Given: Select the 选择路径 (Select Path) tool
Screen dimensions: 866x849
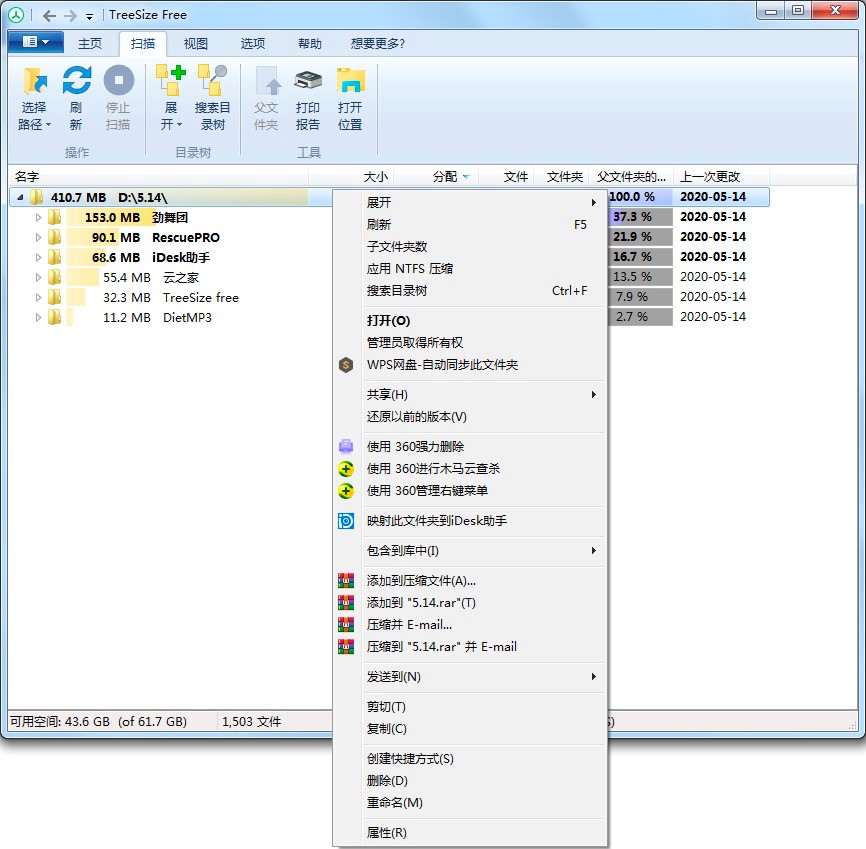Looking at the screenshot, I should click(34, 97).
